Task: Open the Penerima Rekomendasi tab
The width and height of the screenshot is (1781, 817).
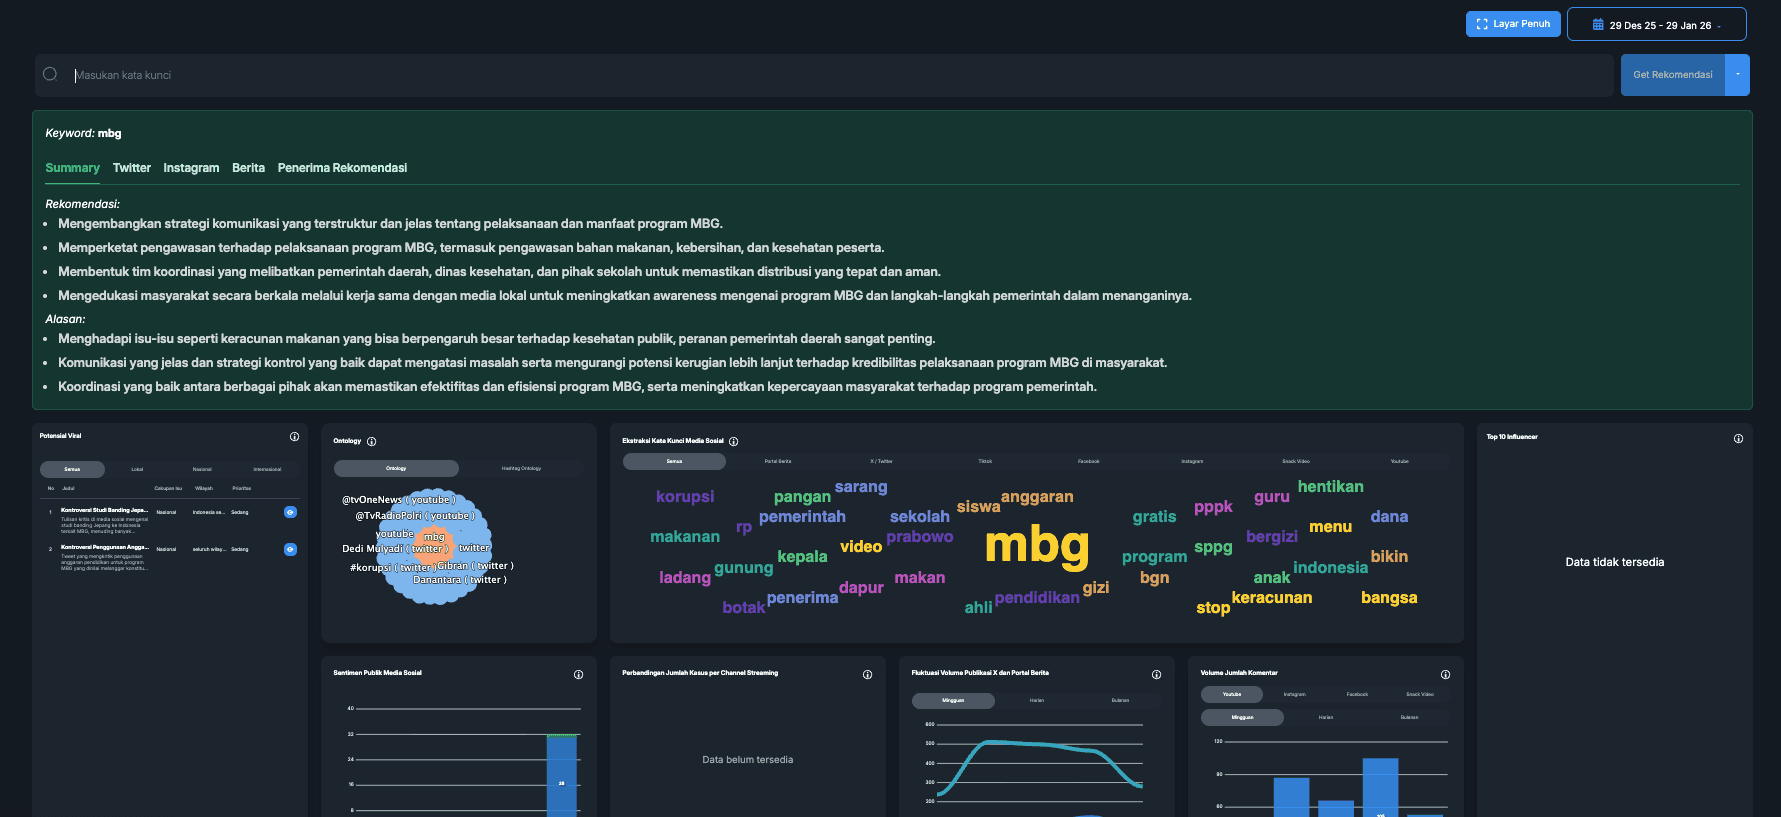Action: (x=342, y=168)
